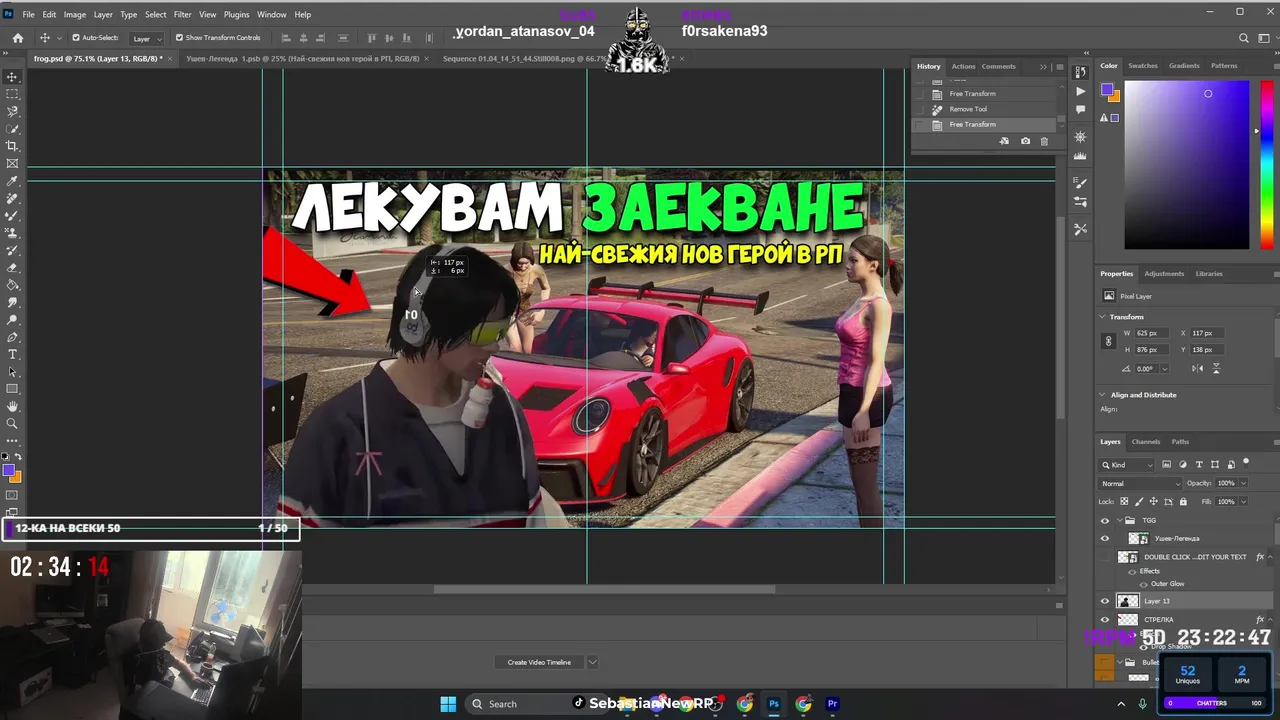This screenshot has height=720, width=1280.
Task: Switch to Ушев-Легенда 1.psb document tab
Action: [x=302, y=58]
